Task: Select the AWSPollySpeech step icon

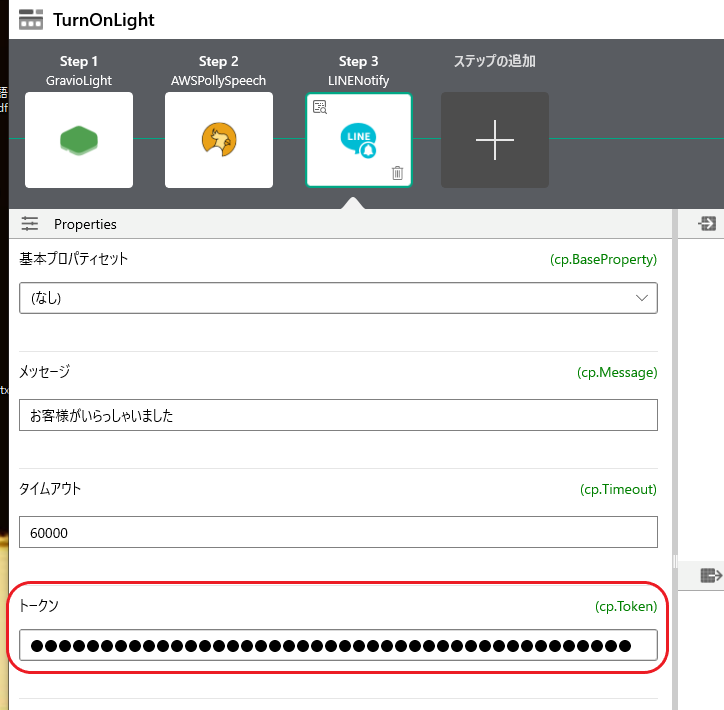Action: point(219,140)
